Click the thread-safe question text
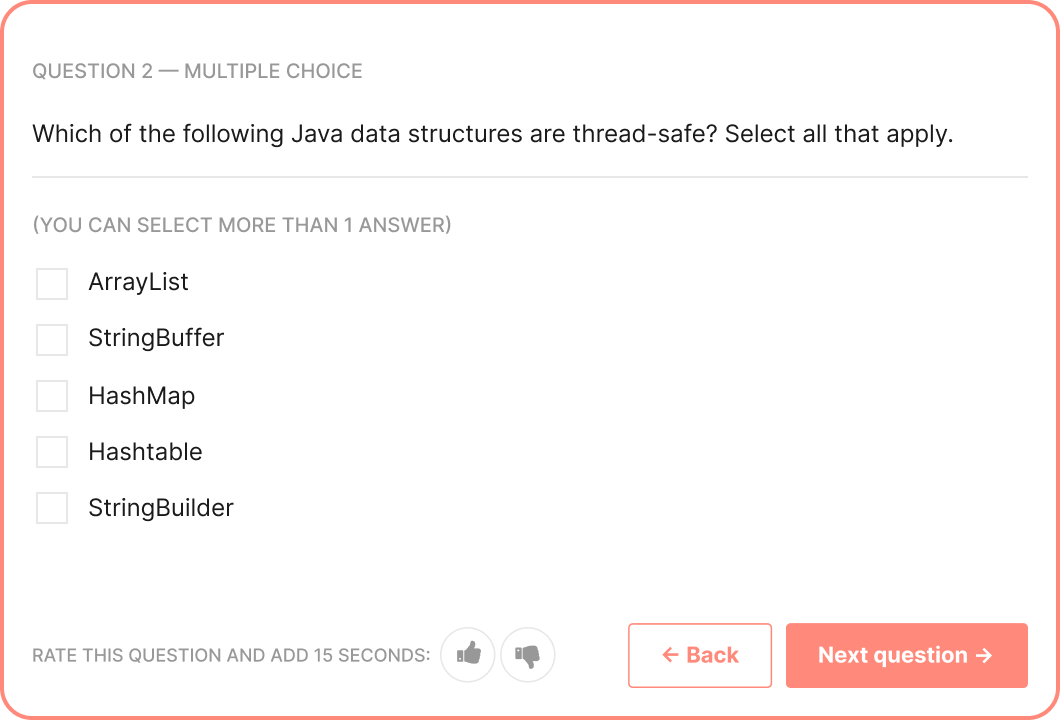This screenshot has width=1060, height=720. pyautogui.click(x=493, y=134)
